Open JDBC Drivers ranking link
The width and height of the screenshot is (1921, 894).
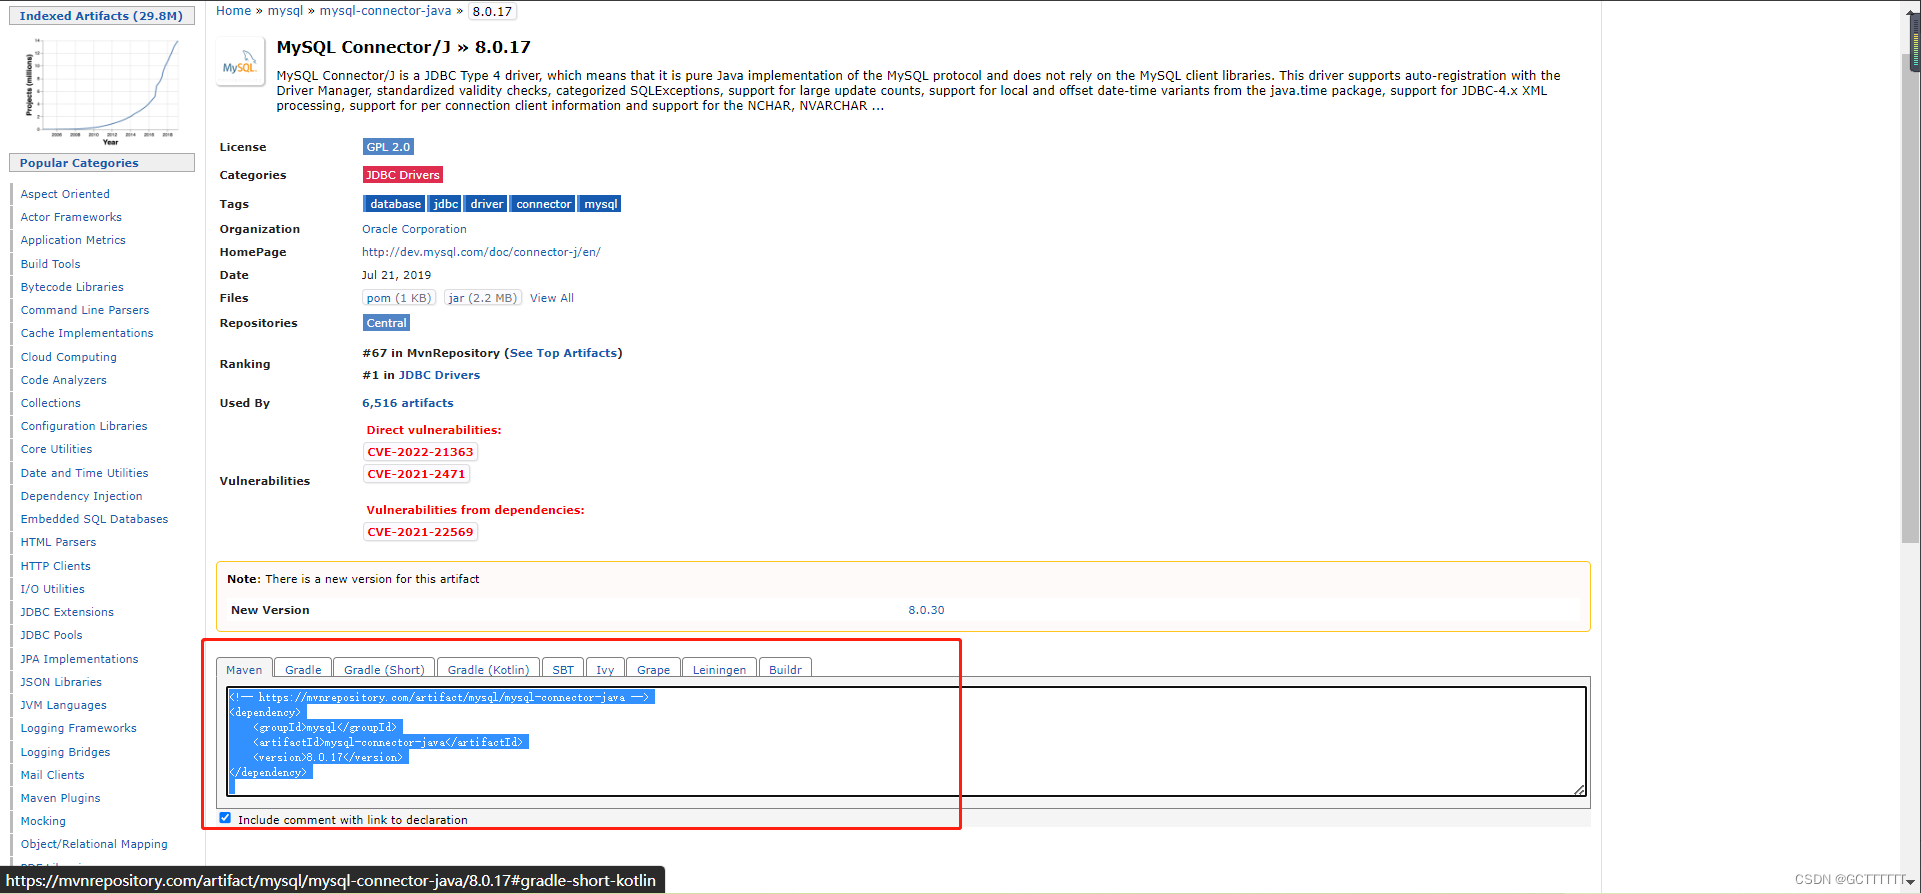point(439,375)
